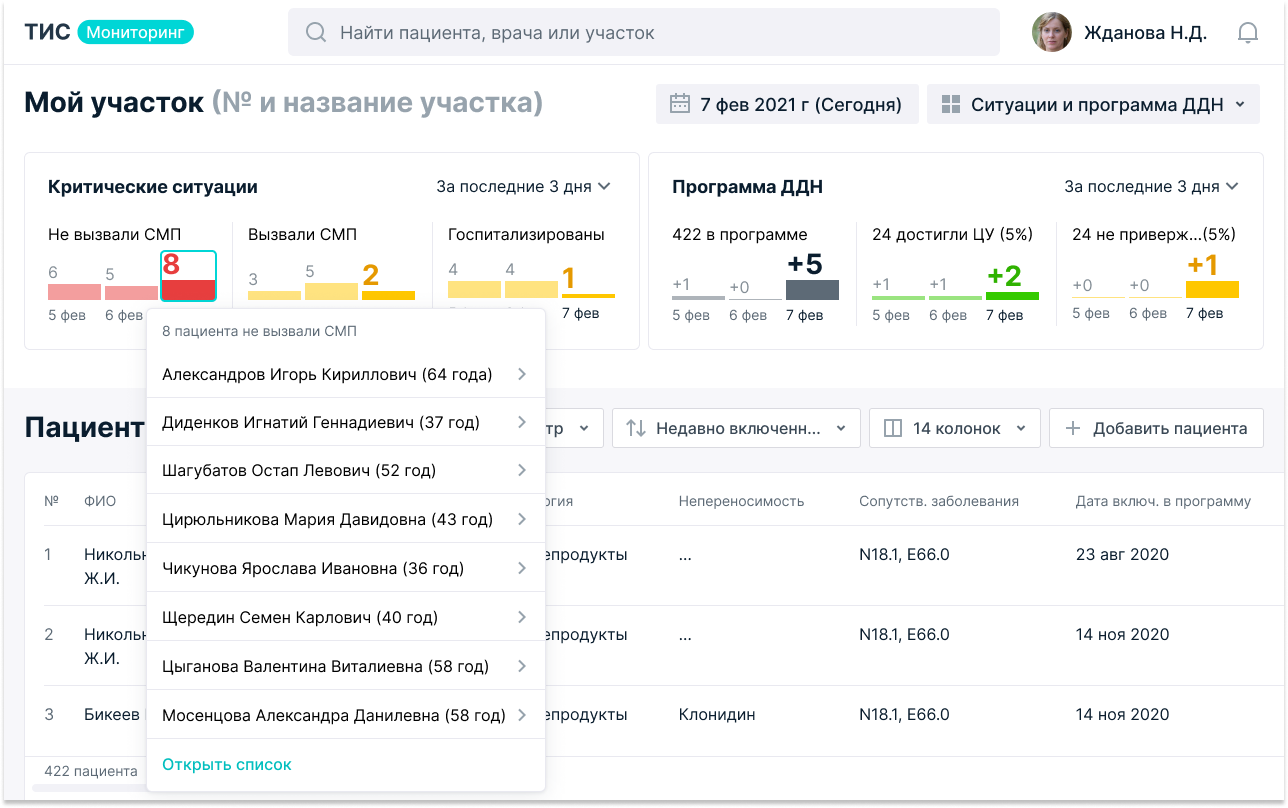The image size is (1288, 808).
Task: Open Шагубатов Остап Левович entry
Action: pos(346,471)
